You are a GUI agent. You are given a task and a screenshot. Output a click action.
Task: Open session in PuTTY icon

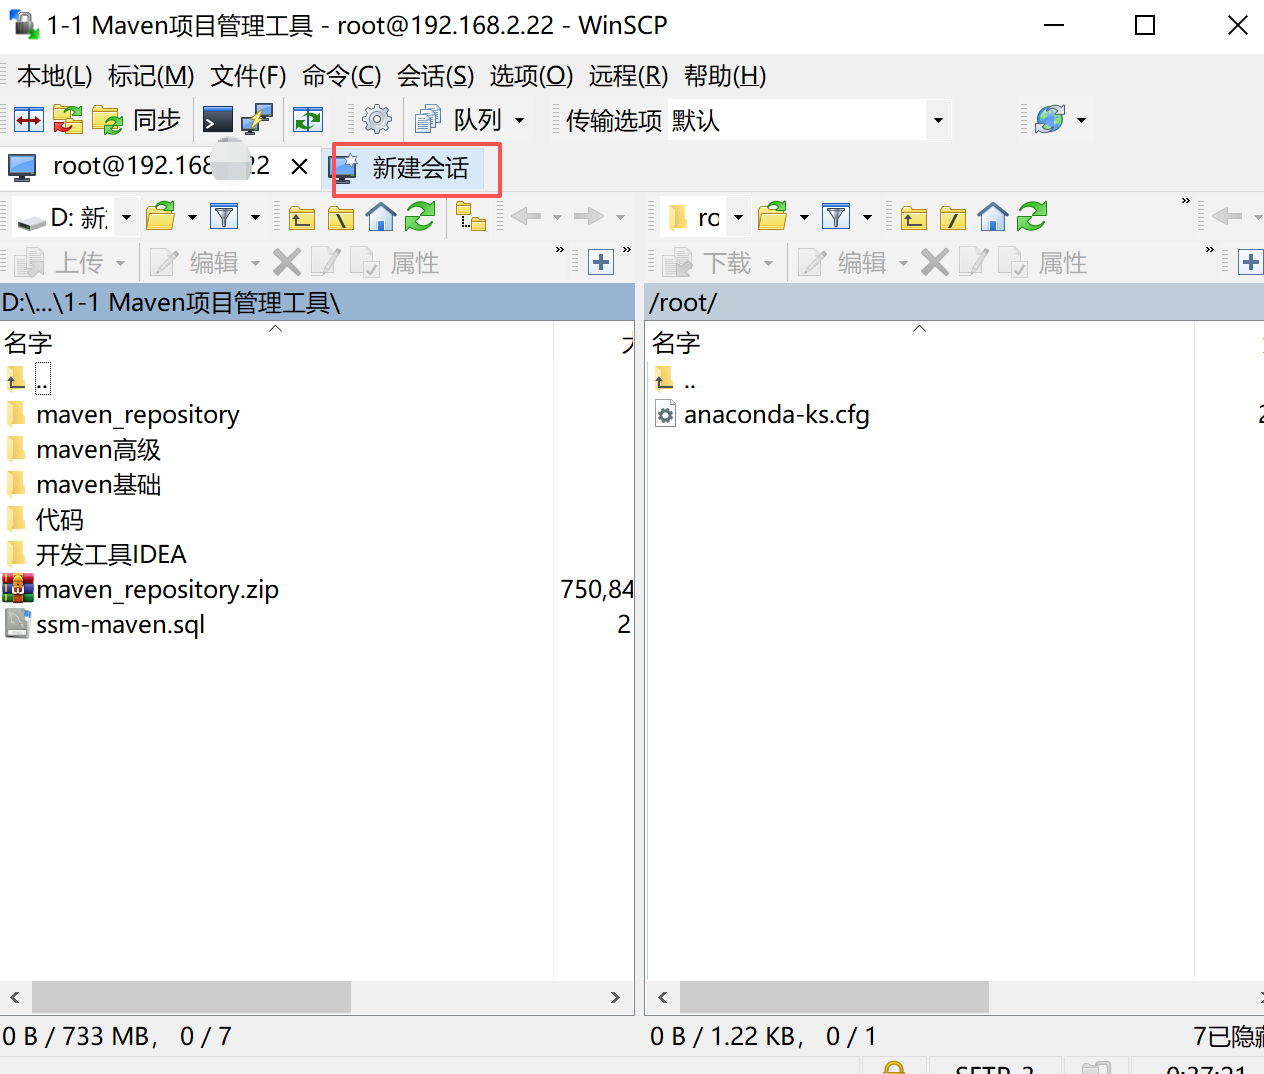click(257, 120)
